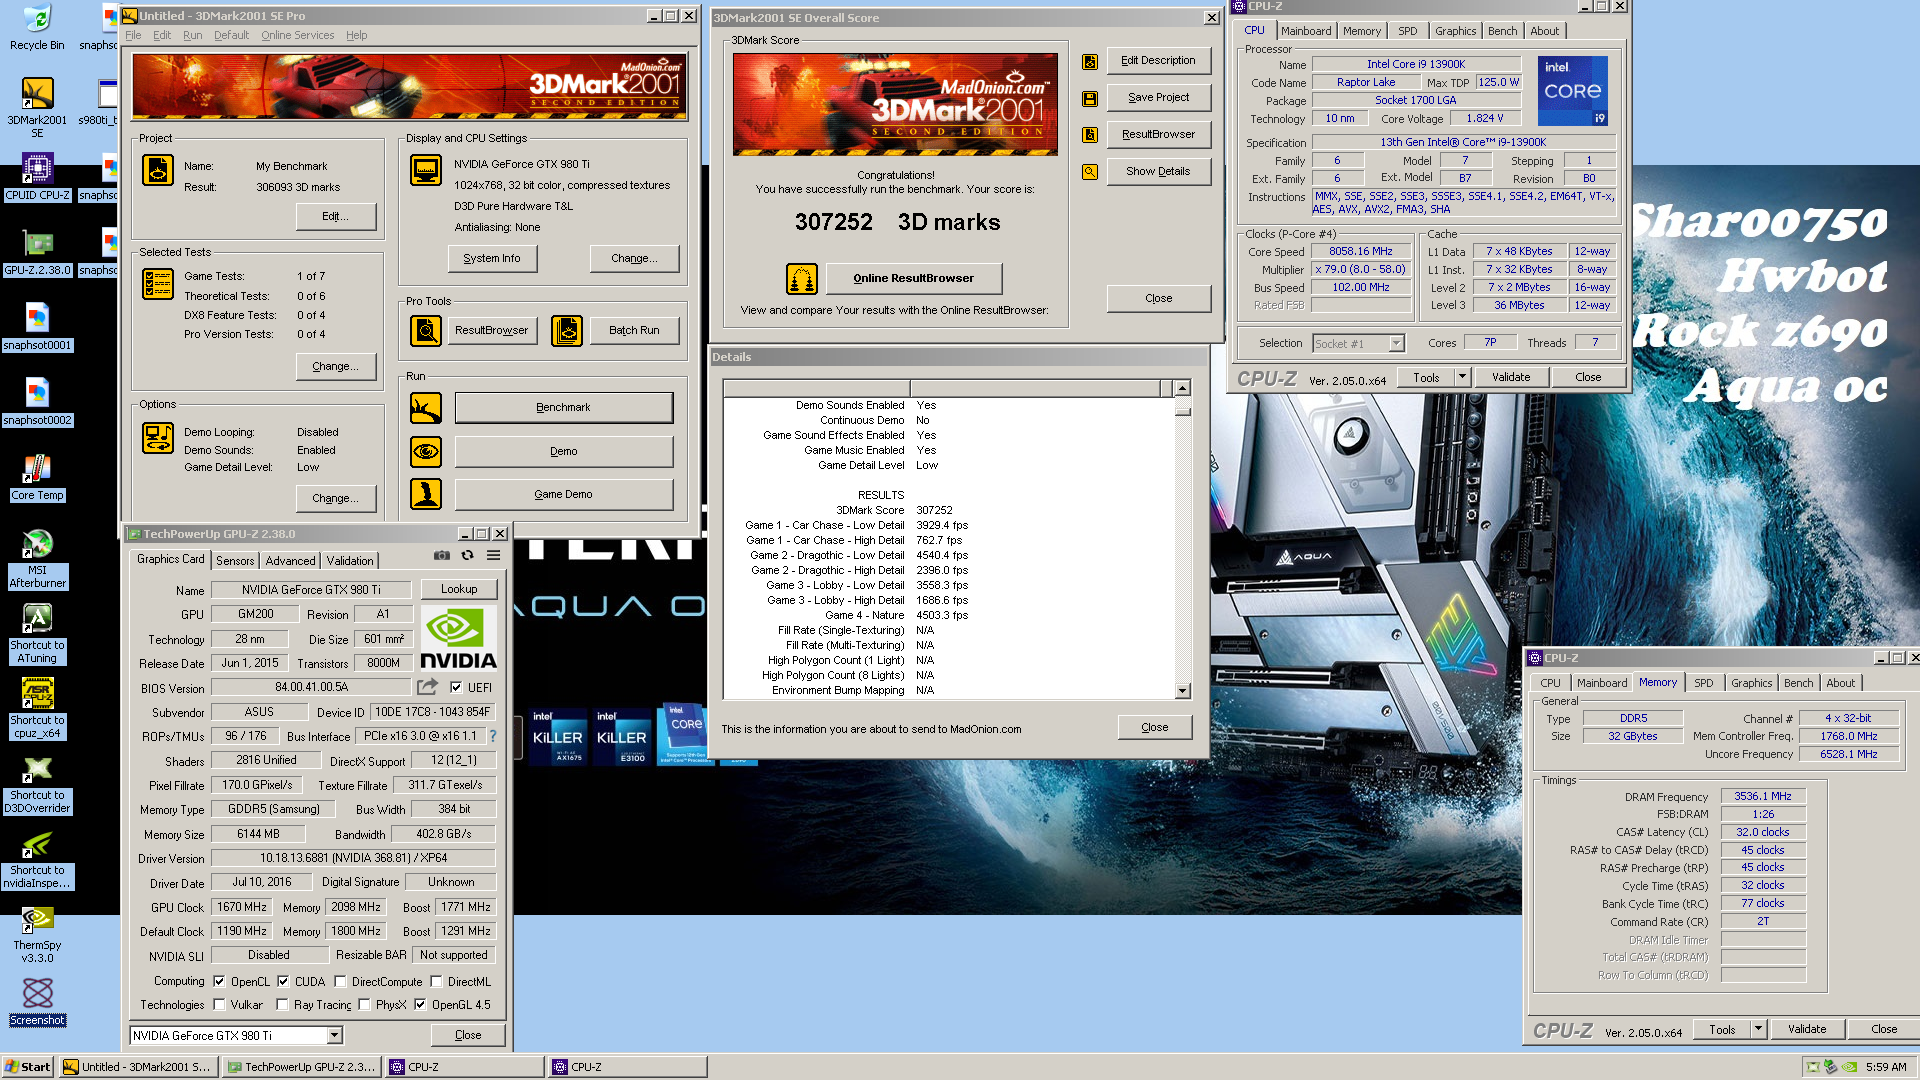Viewport: 1920px width, 1080px height.
Task: Expand Tools dropdown arrow in bottom CPU-Z
Action: point(1758,1029)
